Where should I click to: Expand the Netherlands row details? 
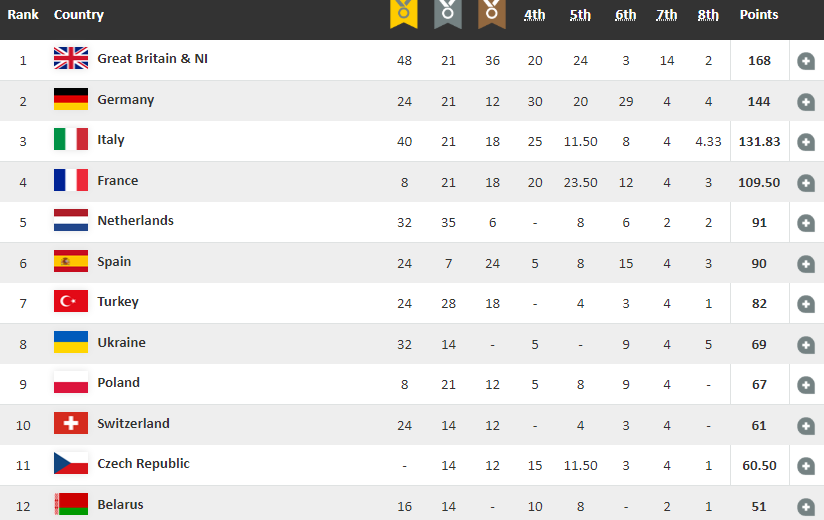[x=806, y=223]
